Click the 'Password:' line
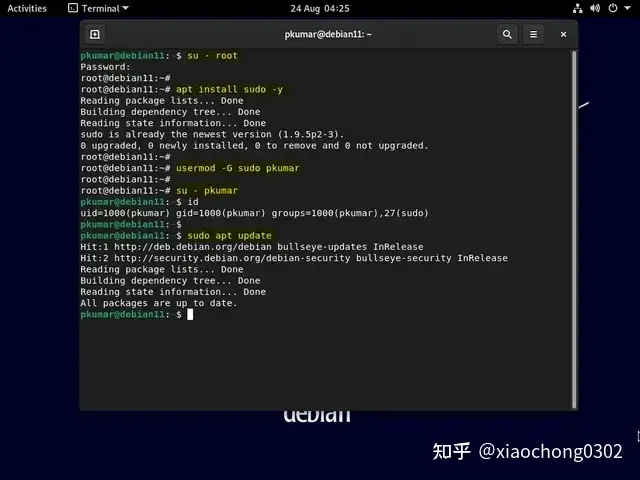Viewport: 640px width, 480px height. tap(105, 67)
